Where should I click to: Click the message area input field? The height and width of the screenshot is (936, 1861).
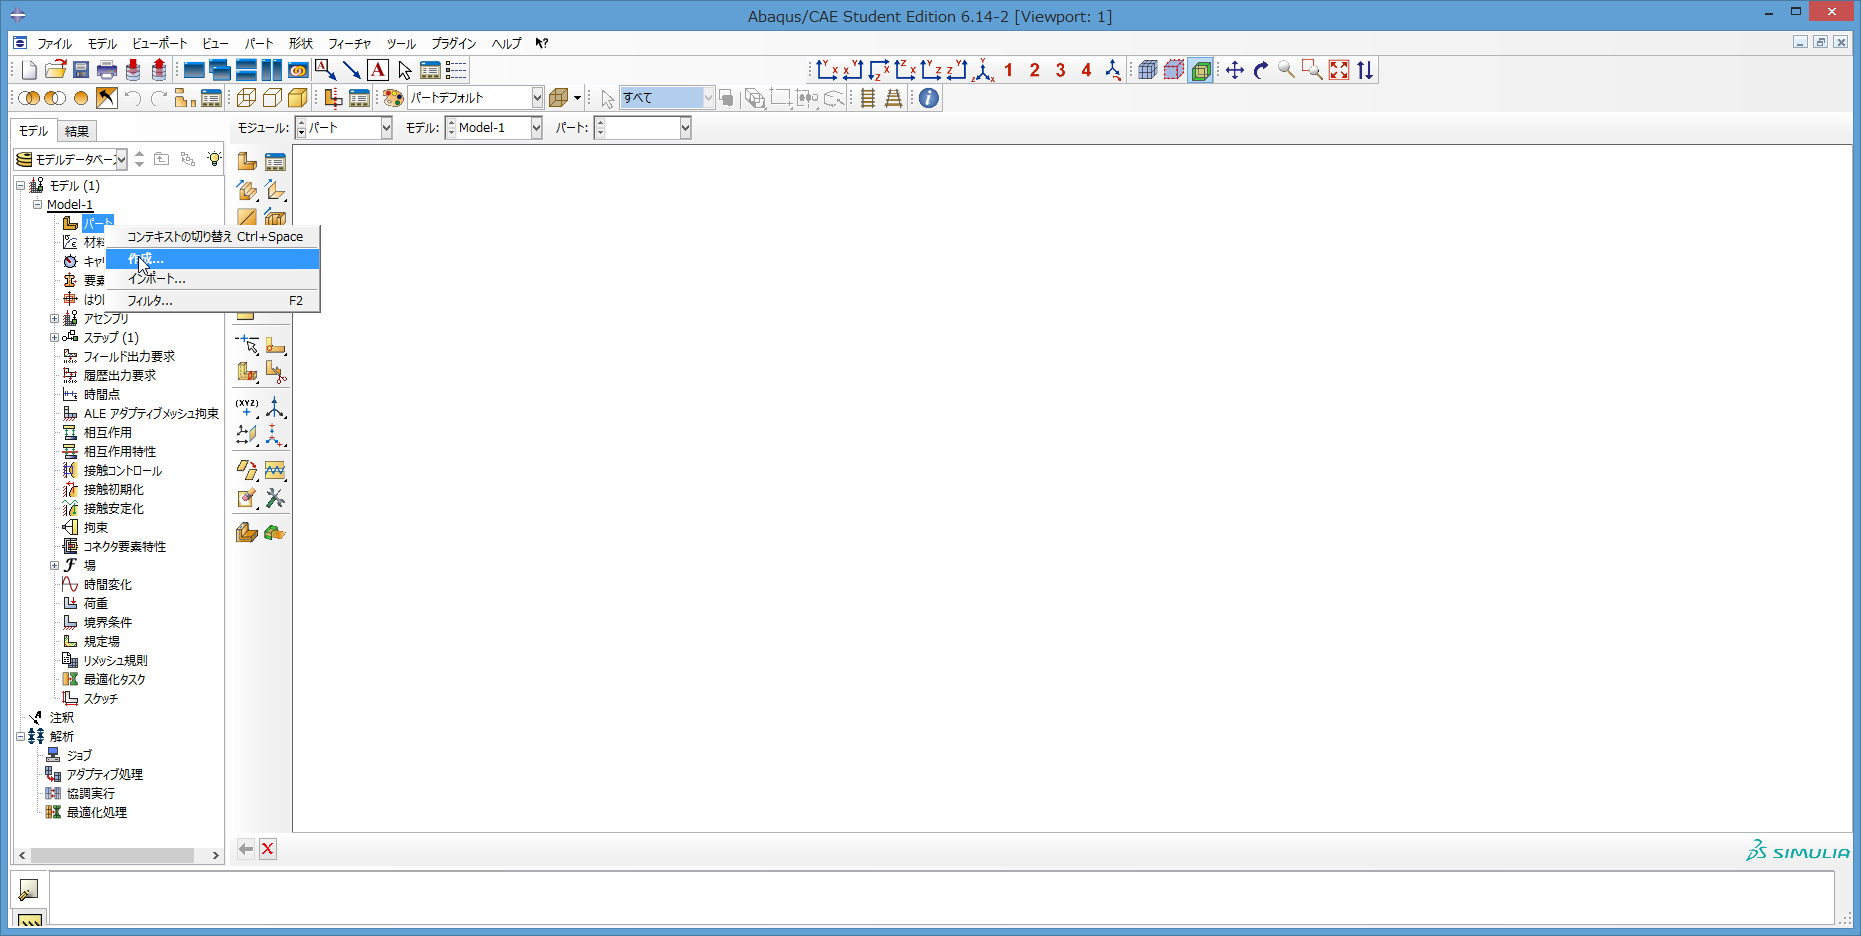(x=941, y=898)
